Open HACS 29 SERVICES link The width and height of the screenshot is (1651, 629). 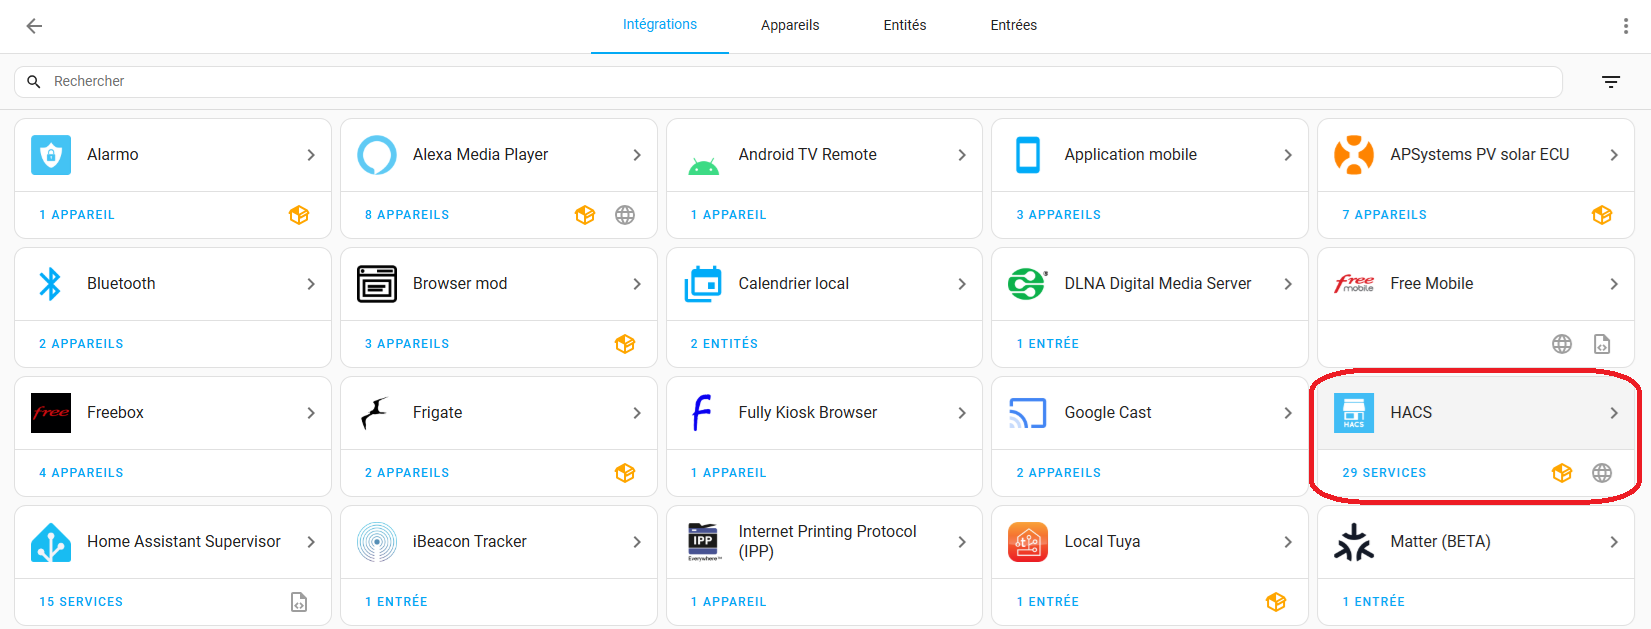pos(1385,473)
